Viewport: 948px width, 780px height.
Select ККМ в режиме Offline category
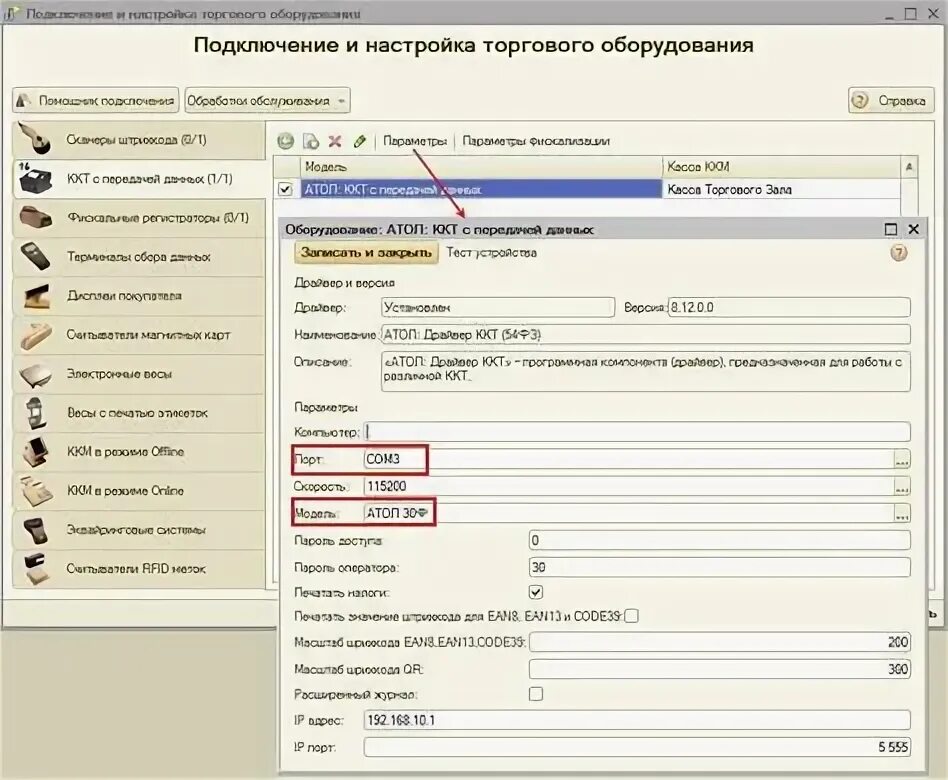(x=138, y=452)
